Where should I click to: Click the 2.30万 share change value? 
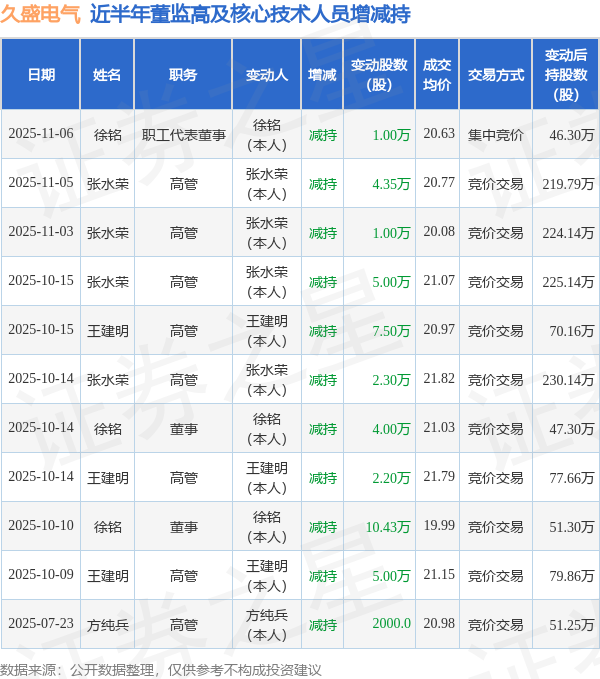click(391, 380)
